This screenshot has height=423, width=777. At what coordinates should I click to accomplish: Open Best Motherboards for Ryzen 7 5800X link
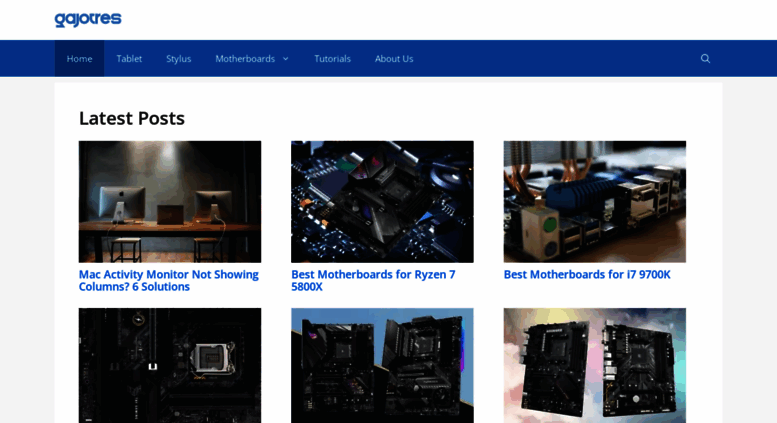pos(373,280)
